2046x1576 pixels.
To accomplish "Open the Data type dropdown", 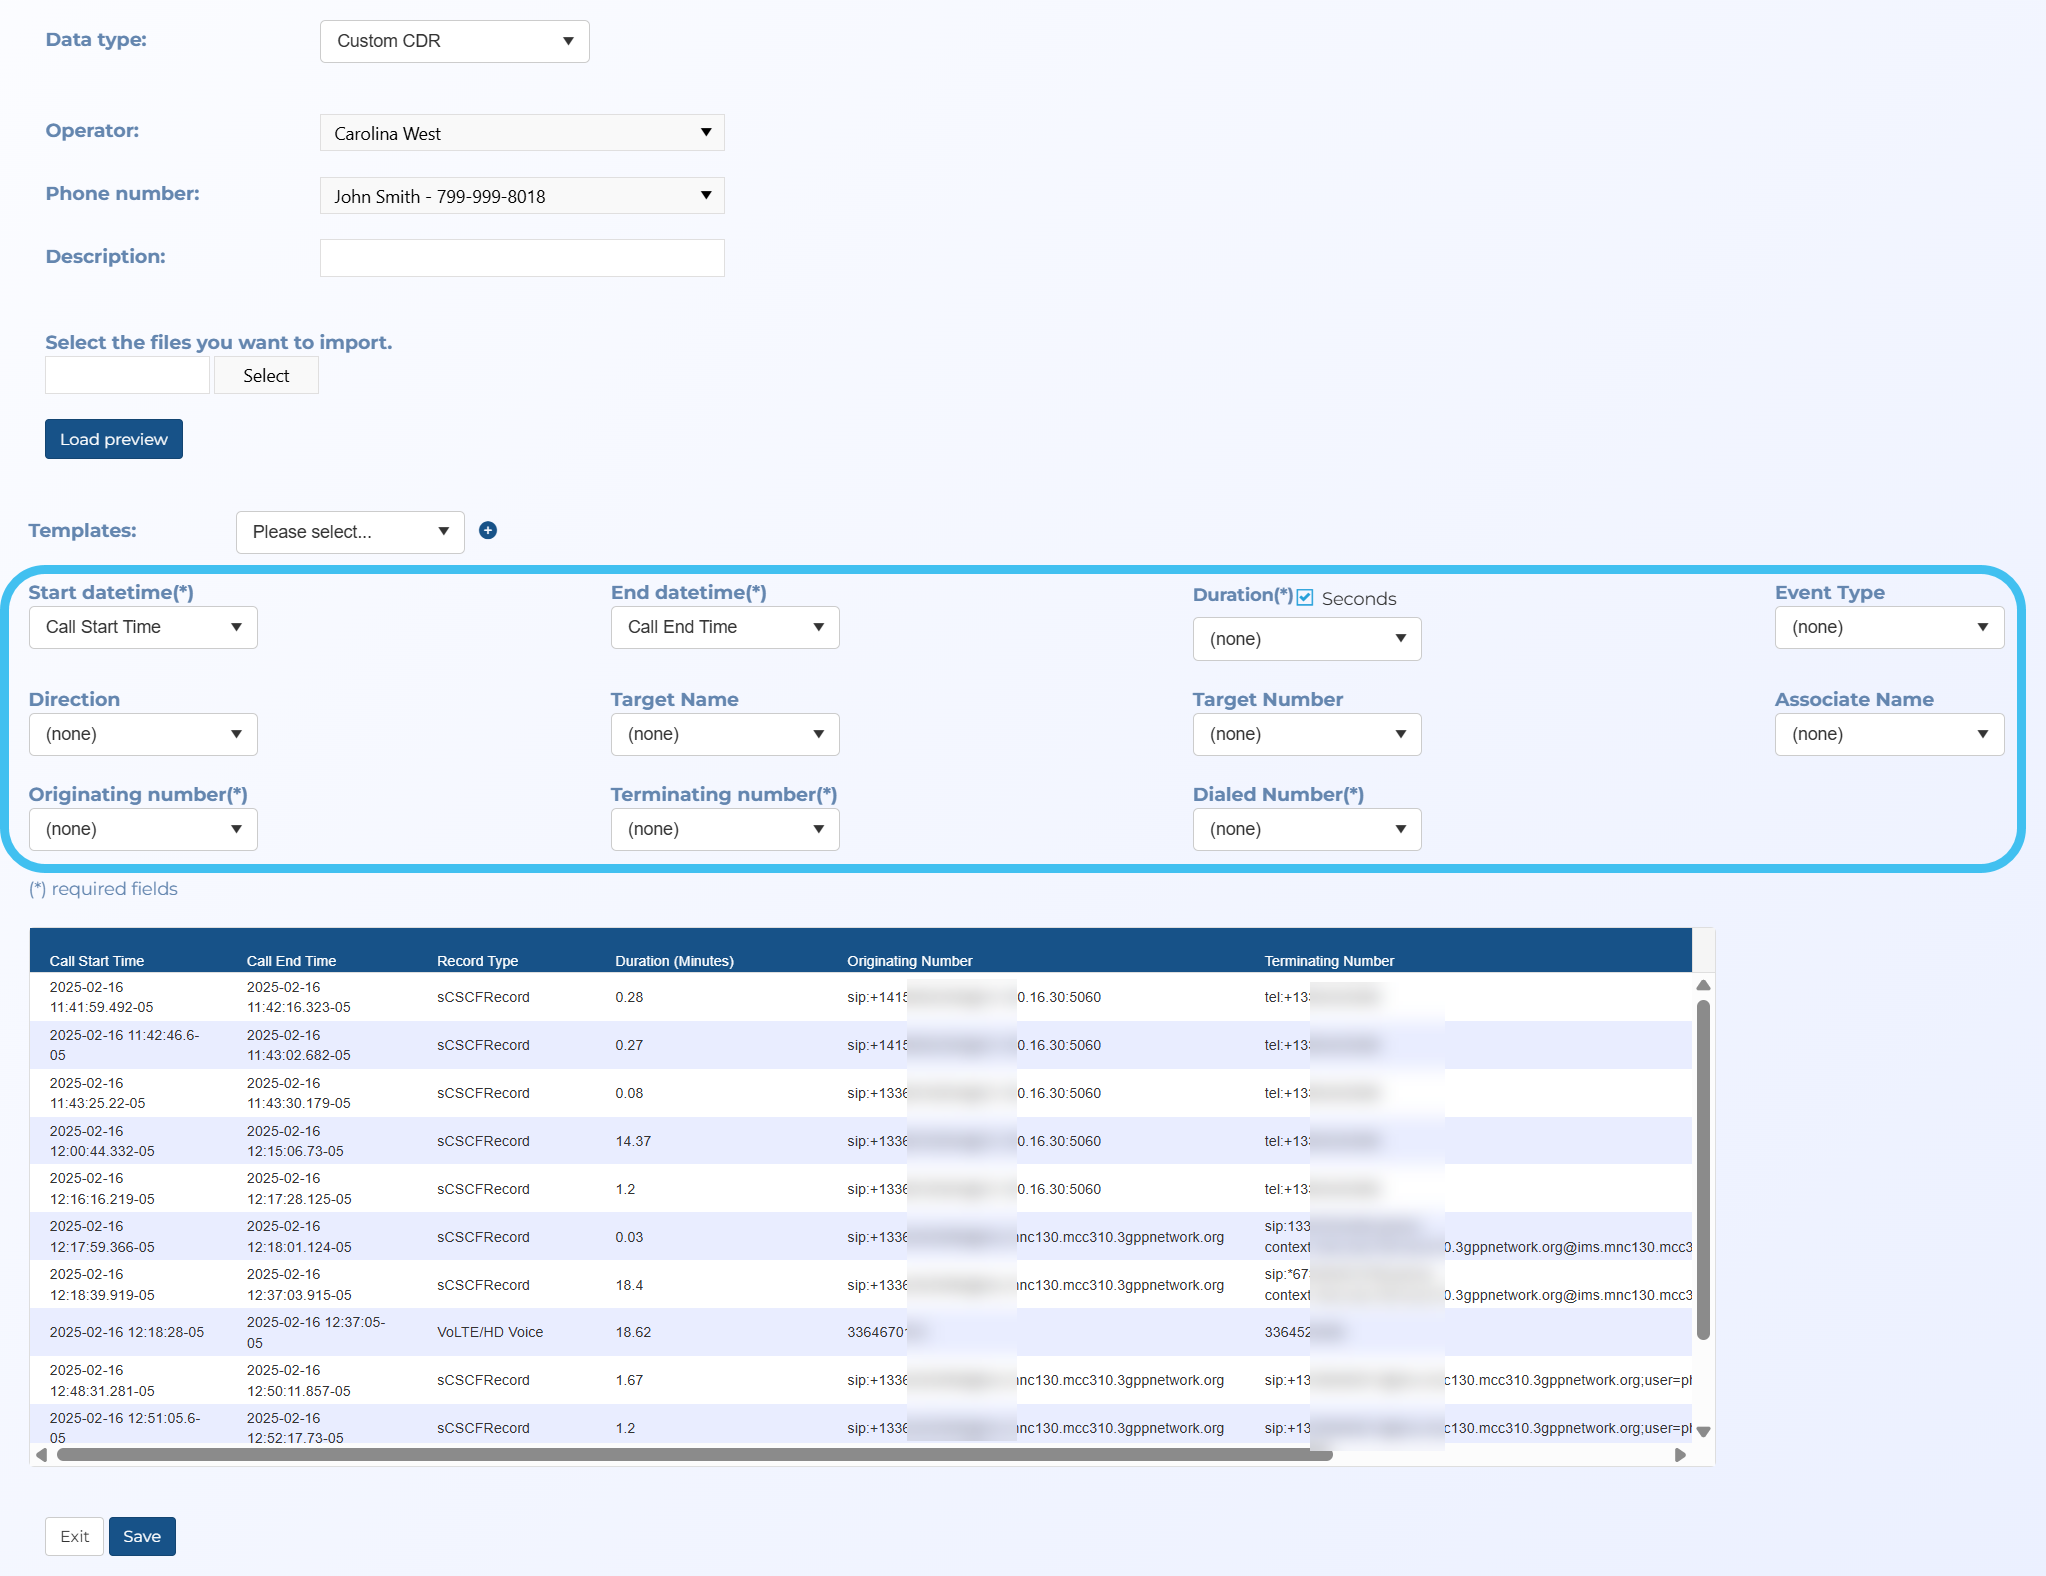I will click(454, 41).
